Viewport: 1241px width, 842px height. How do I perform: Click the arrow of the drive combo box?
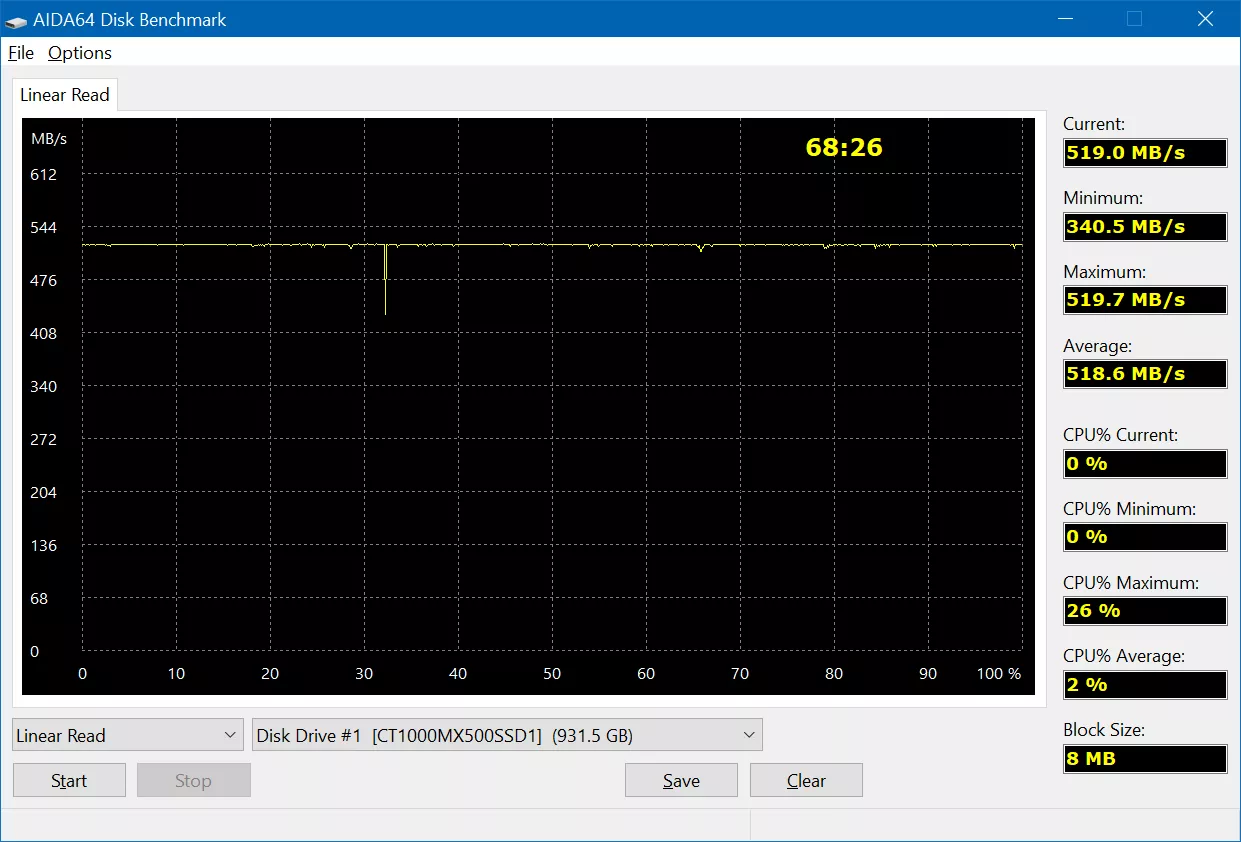point(749,736)
